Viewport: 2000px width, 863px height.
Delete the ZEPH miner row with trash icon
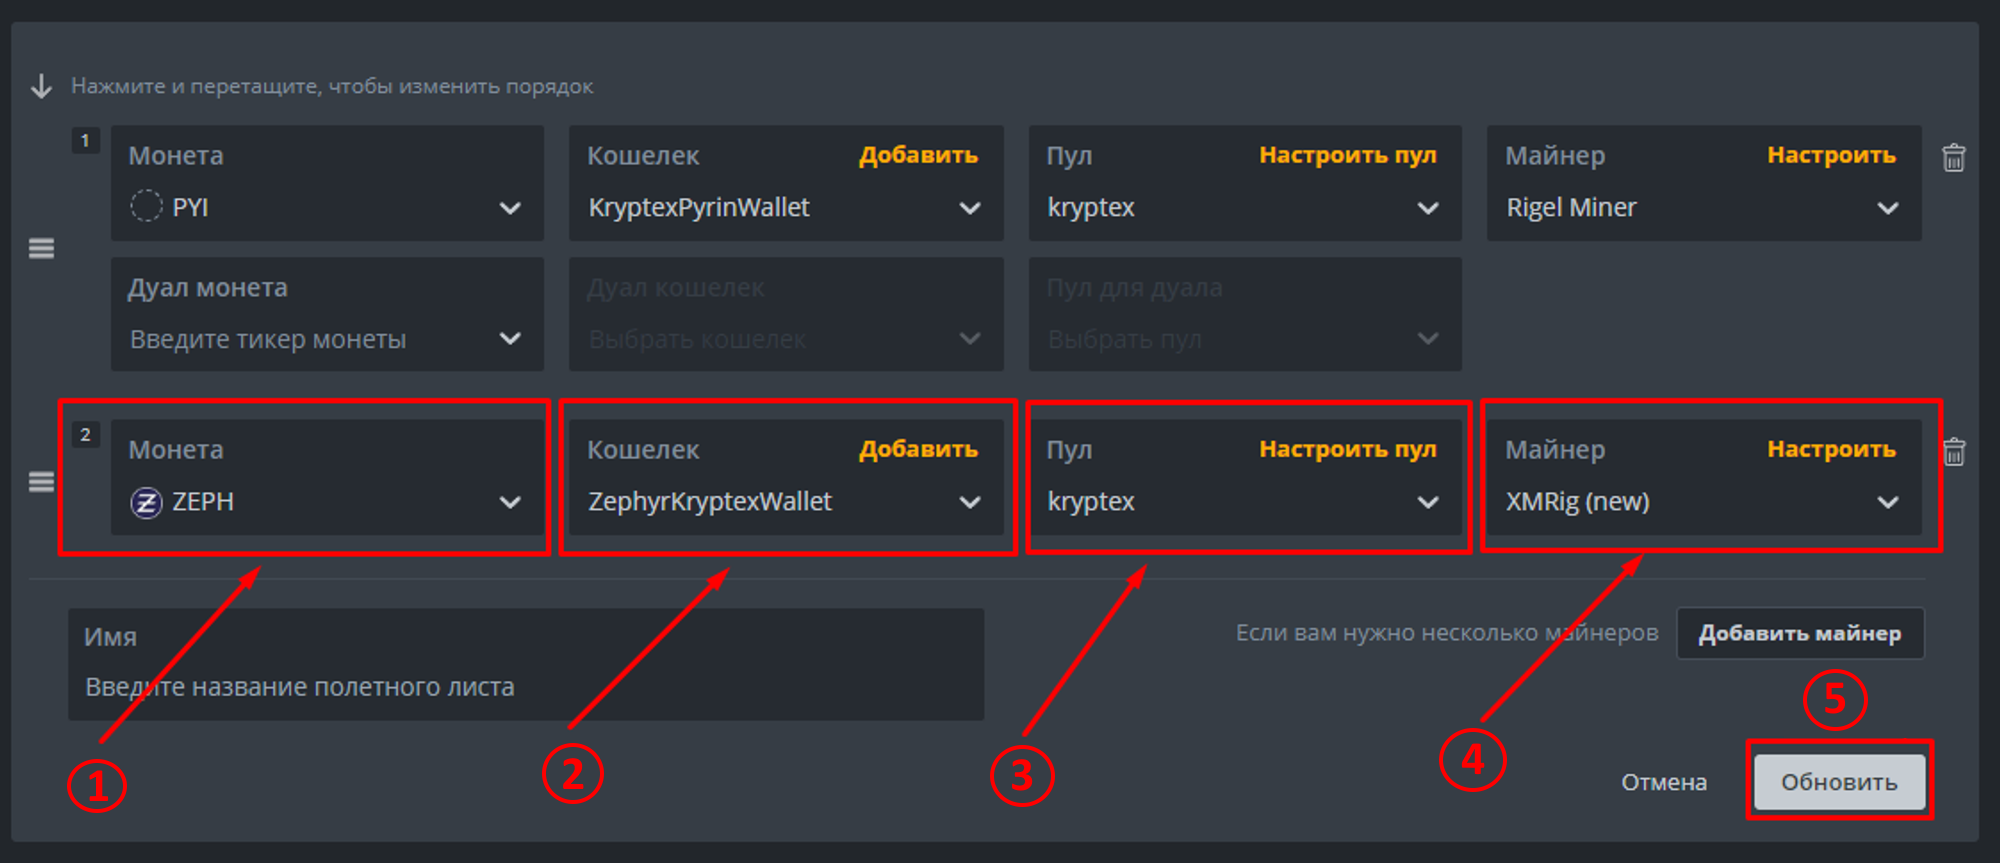click(x=1953, y=452)
